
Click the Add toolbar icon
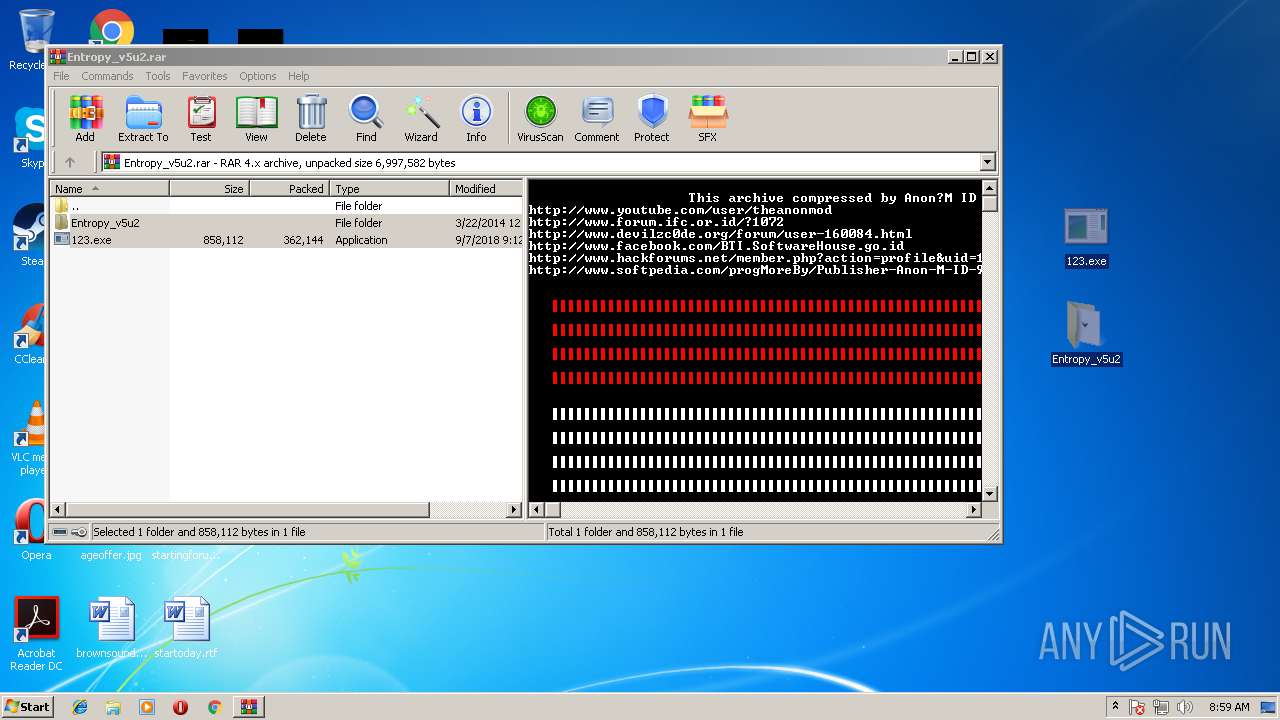tap(85, 119)
